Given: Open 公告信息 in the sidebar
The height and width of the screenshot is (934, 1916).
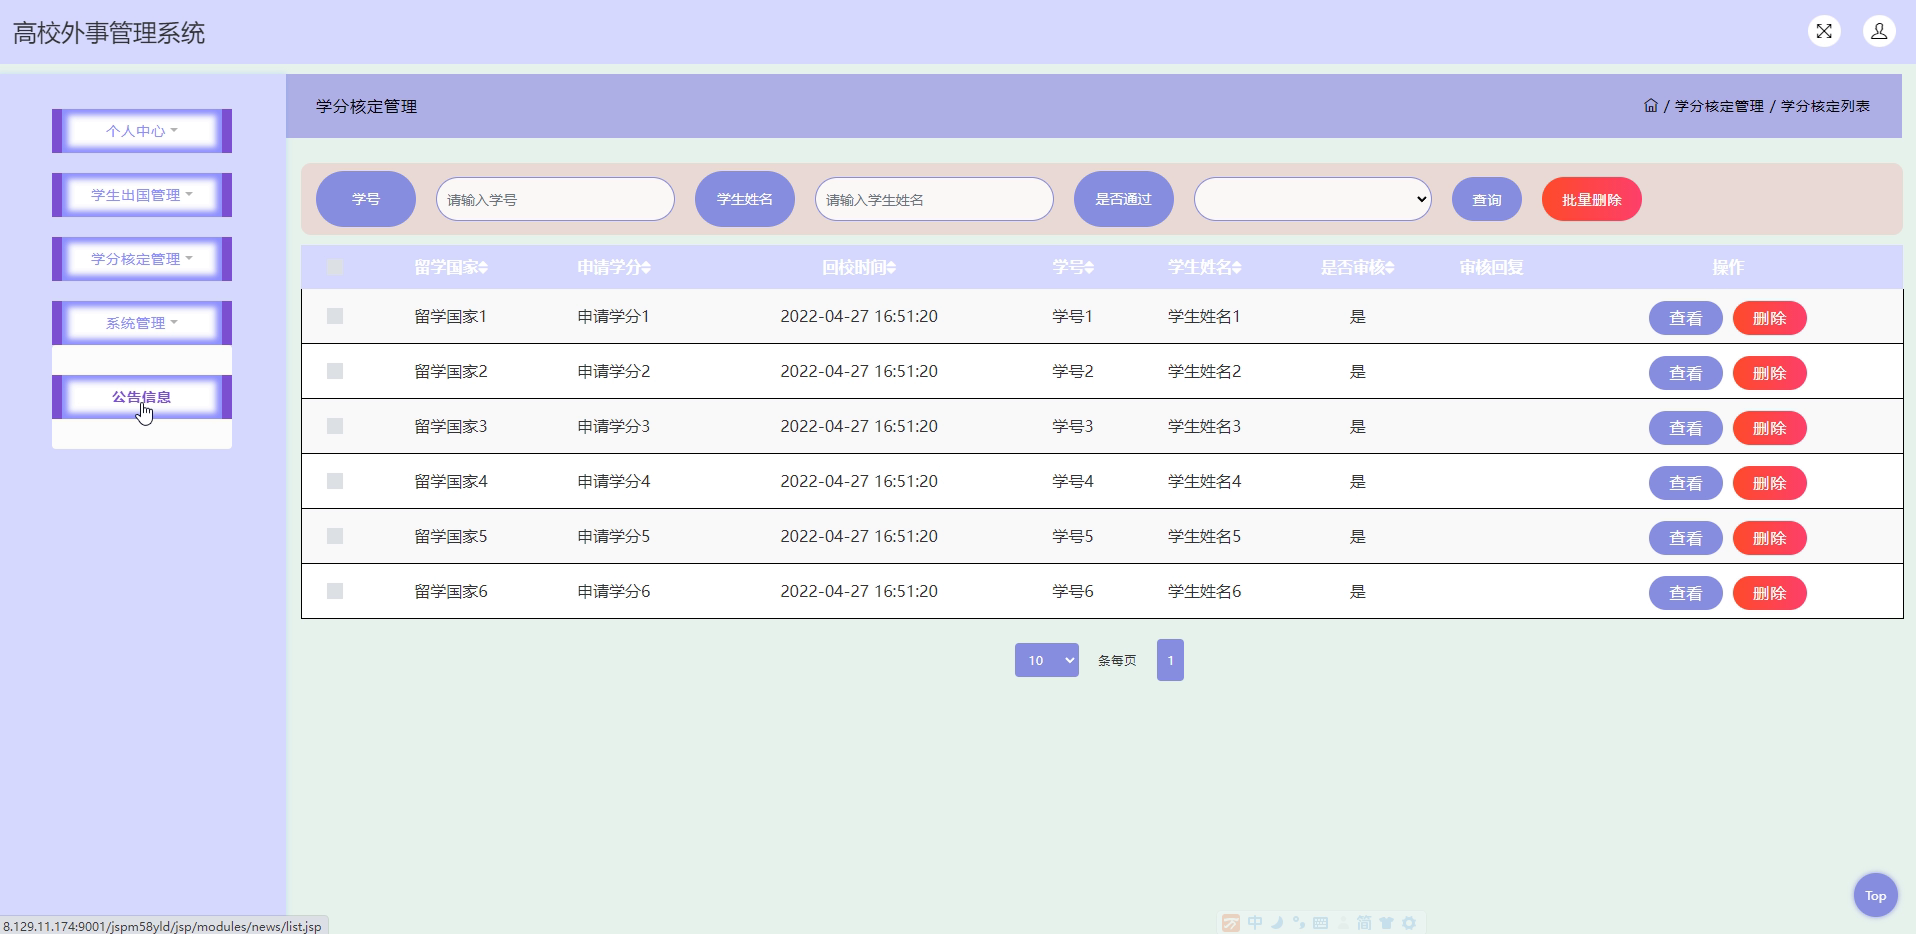Looking at the screenshot, I should [x=142, y=397].
